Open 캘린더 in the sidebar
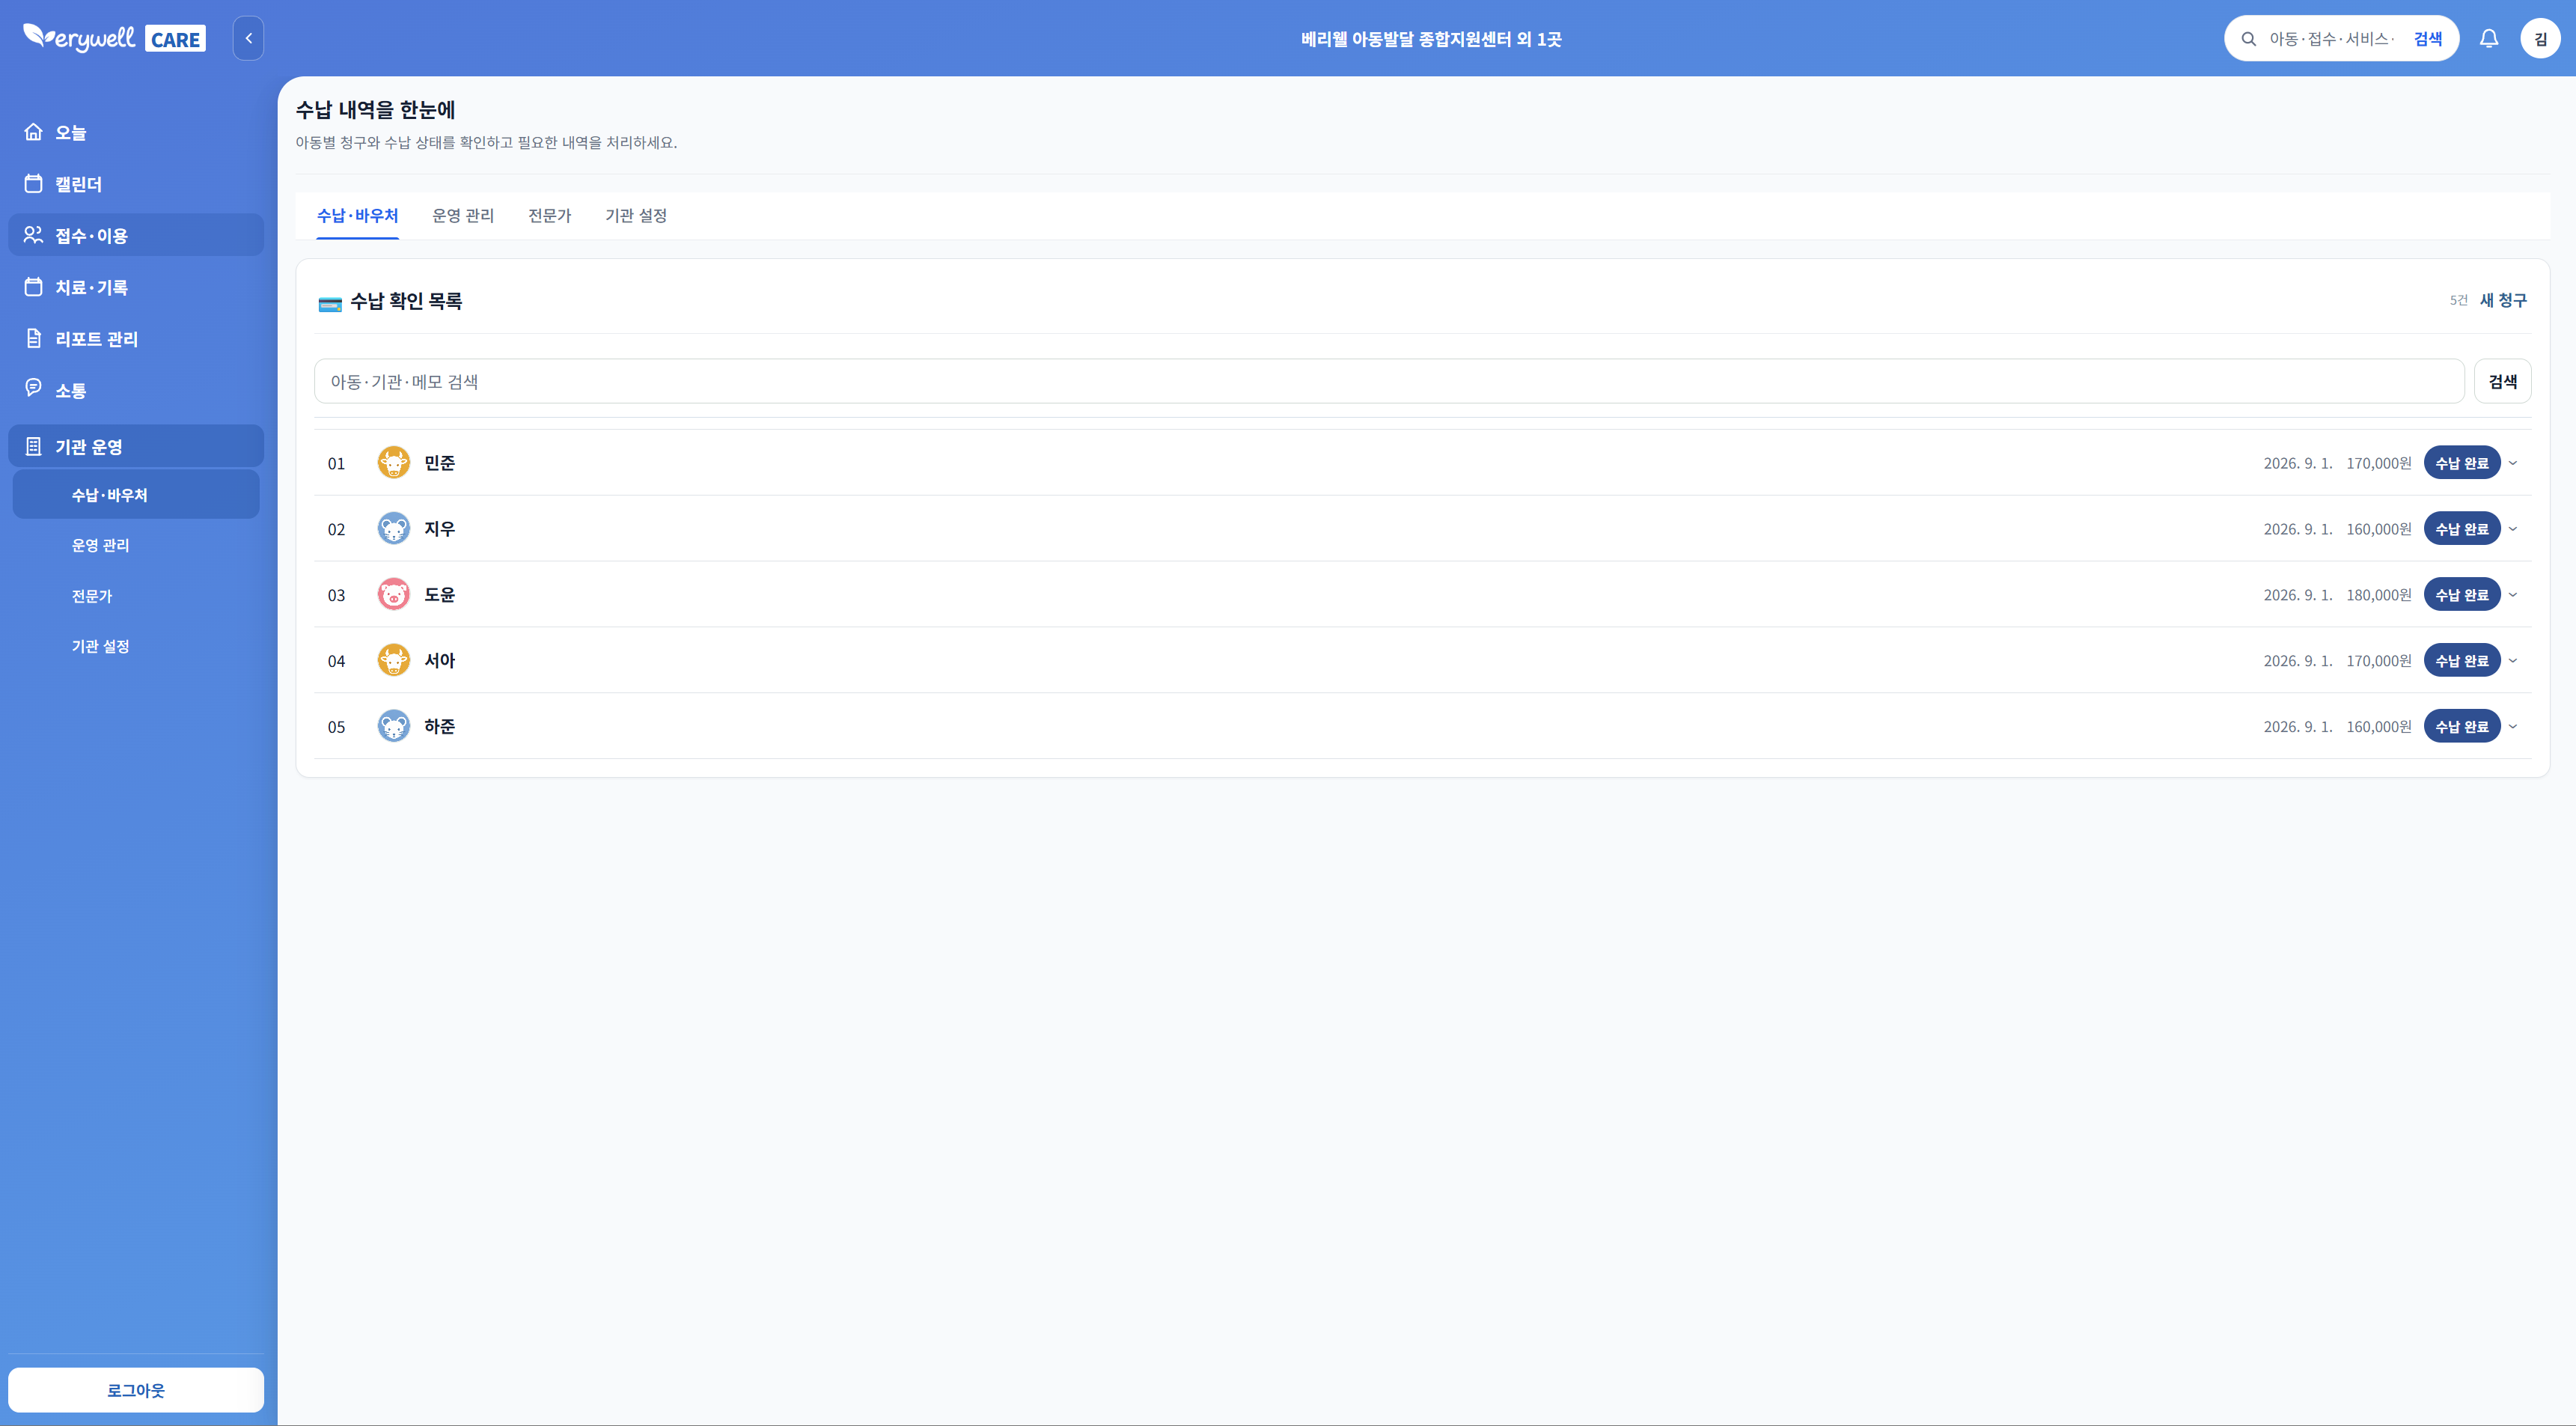 click(136, 183)
